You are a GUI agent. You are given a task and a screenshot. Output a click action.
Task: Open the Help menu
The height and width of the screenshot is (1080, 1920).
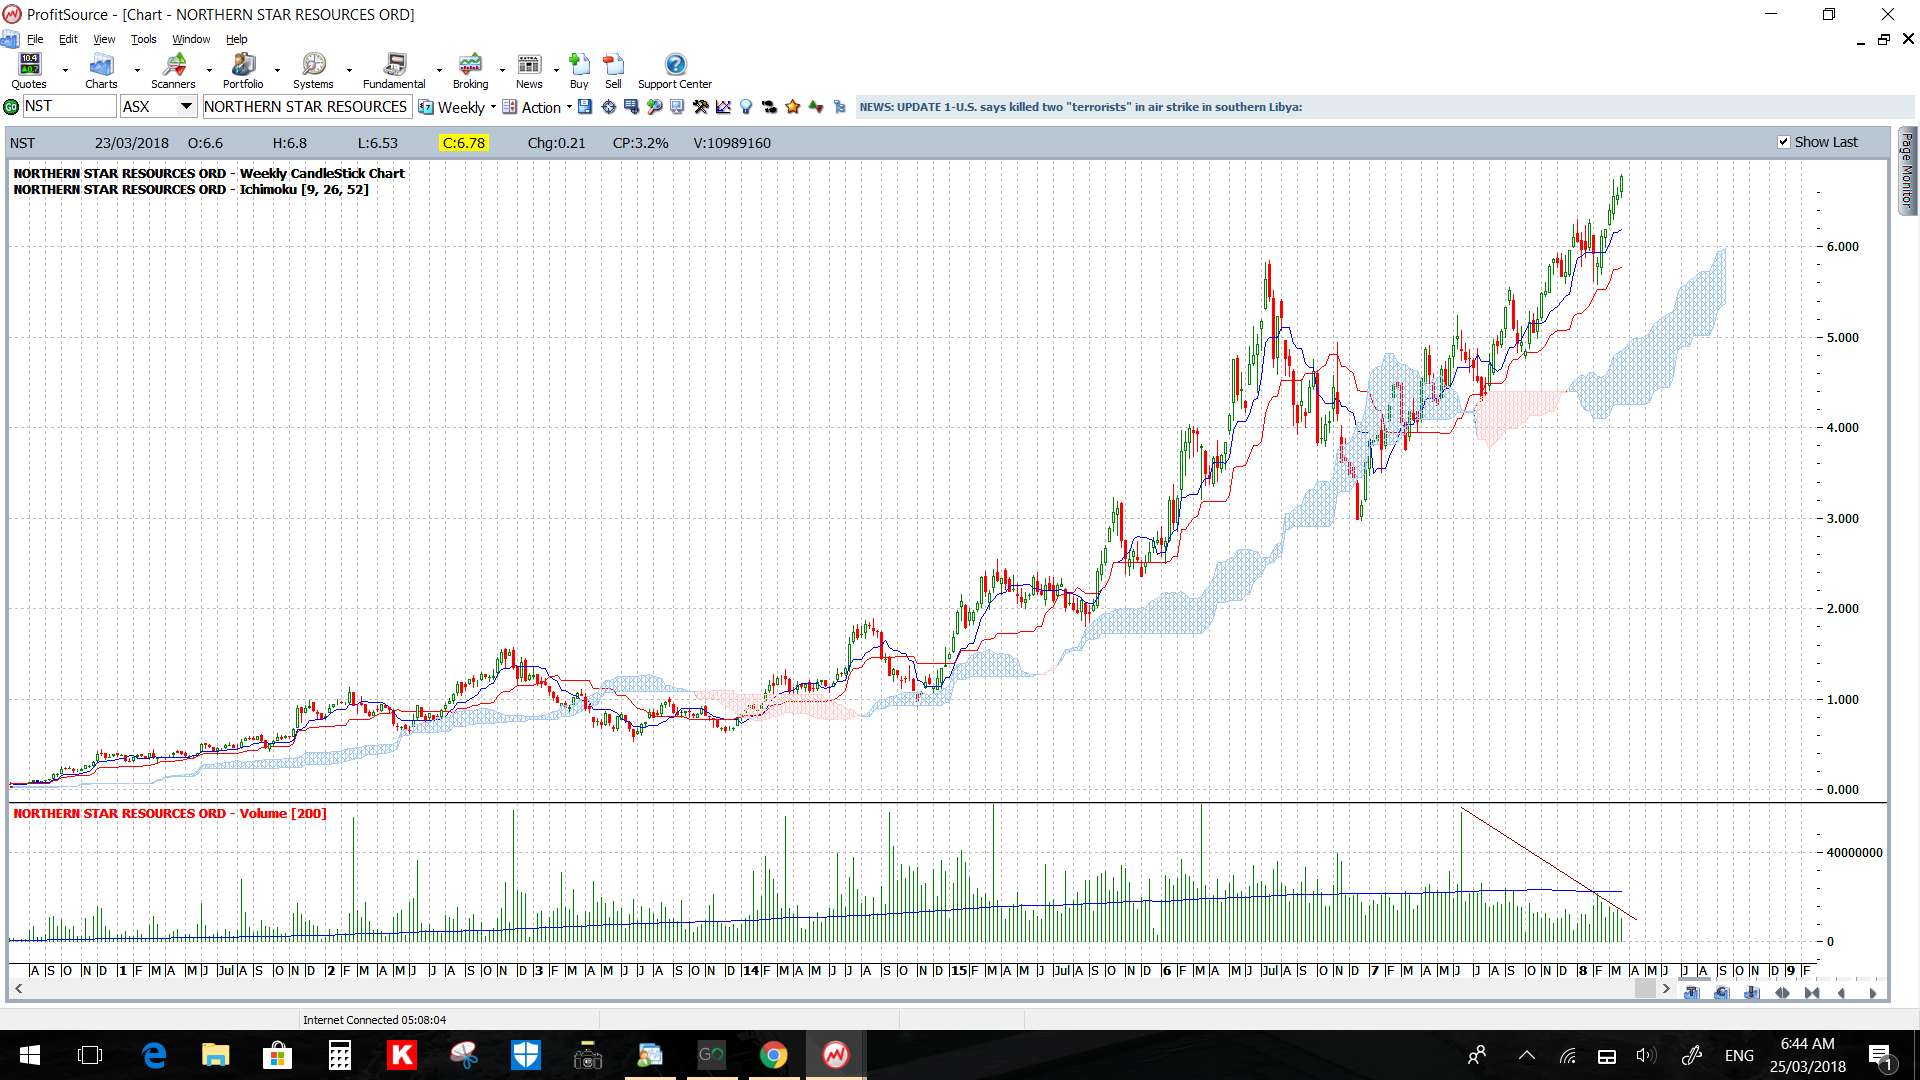236,39
